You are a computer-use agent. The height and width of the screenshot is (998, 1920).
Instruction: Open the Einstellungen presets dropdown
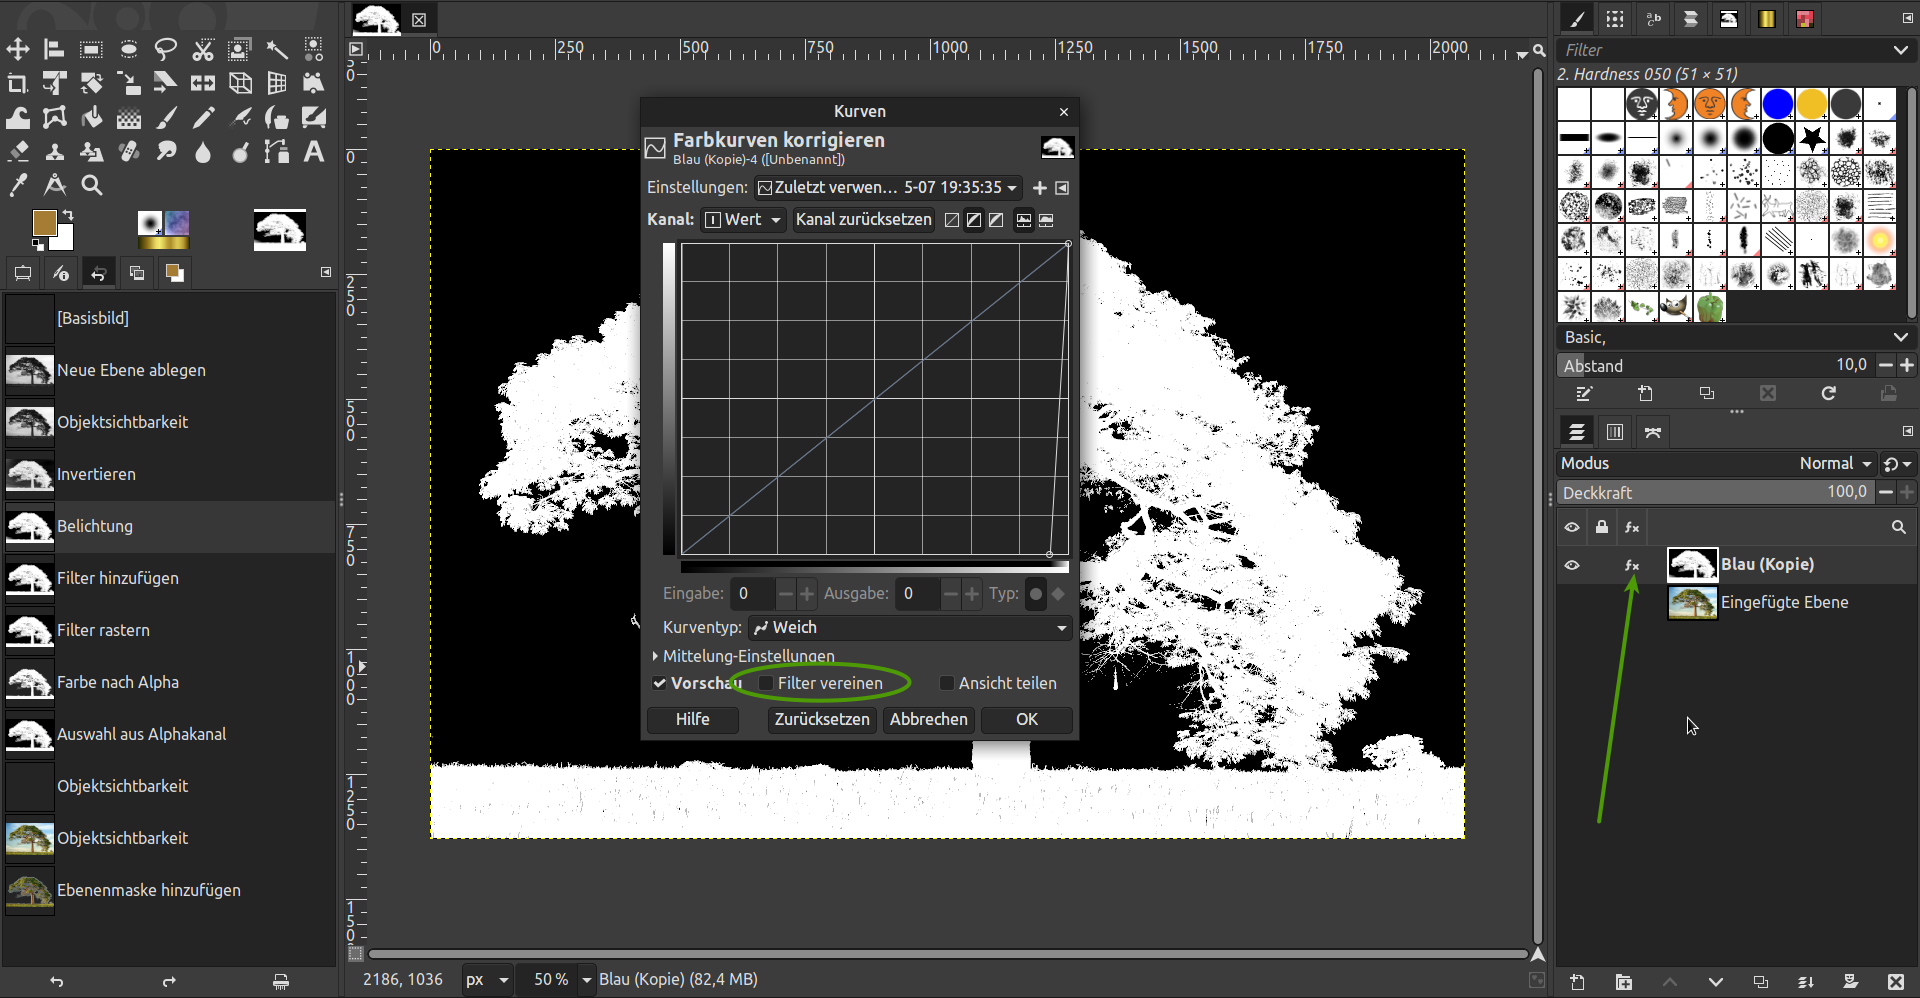point(888,187)
